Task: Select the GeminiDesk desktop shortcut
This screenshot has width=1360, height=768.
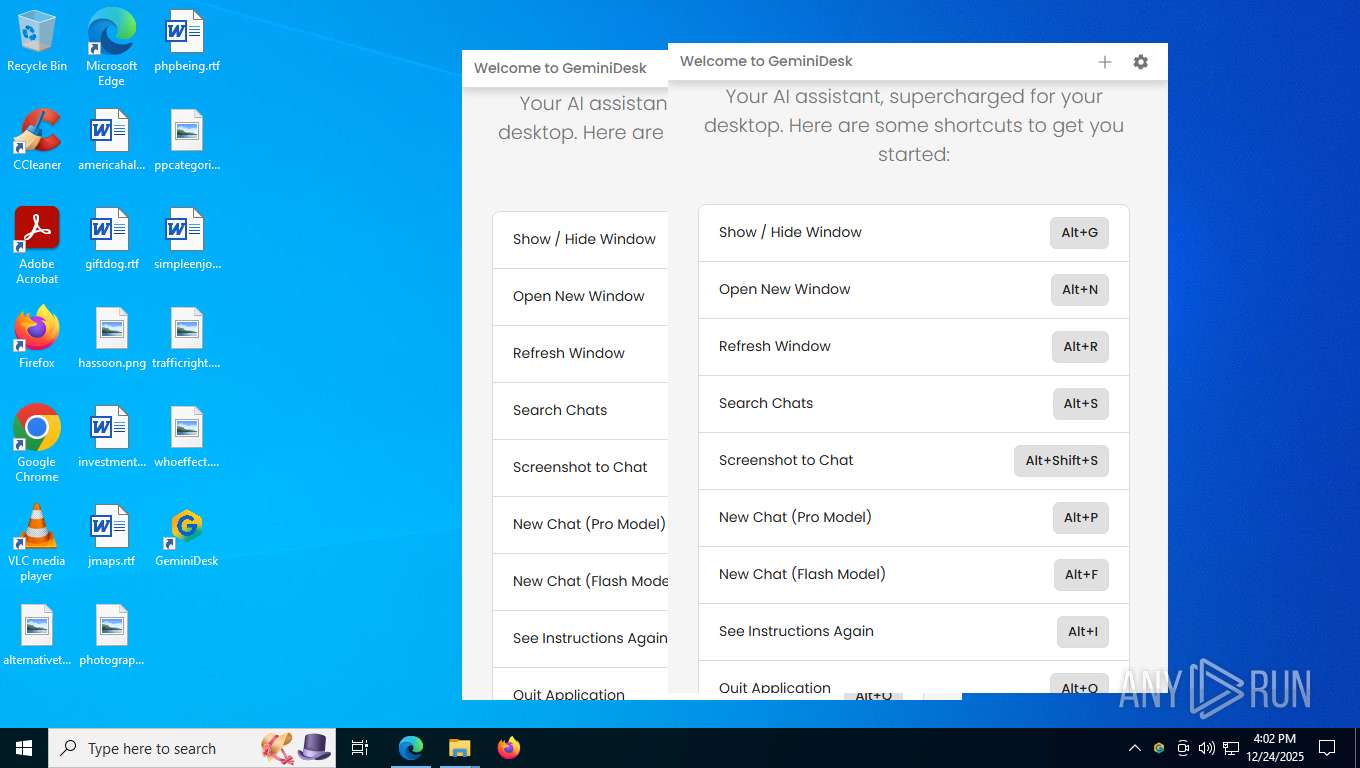Action: pos(186,537)
